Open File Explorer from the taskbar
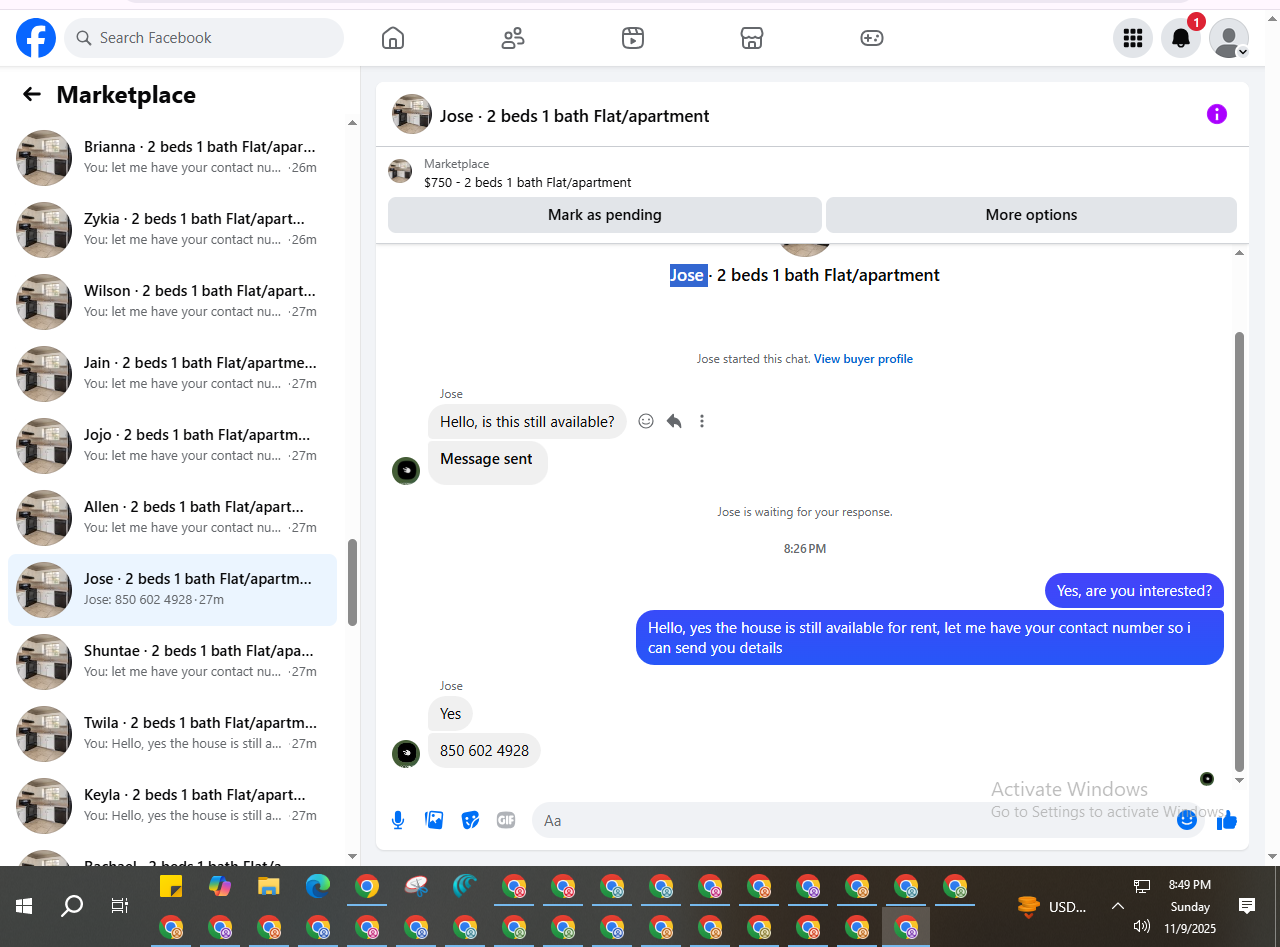 (x=269, y=886)
